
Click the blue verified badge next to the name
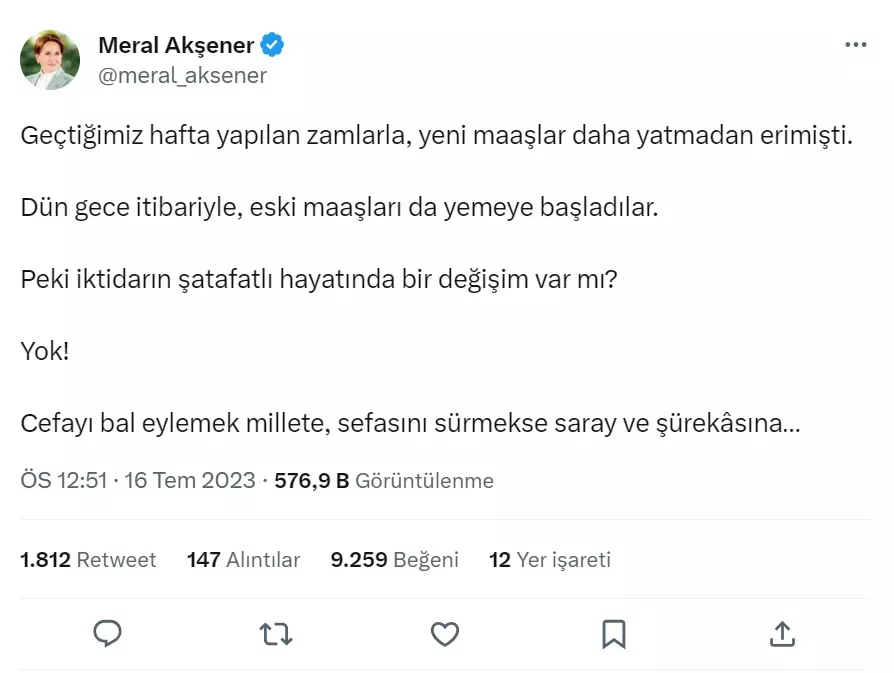pos(271,44)
